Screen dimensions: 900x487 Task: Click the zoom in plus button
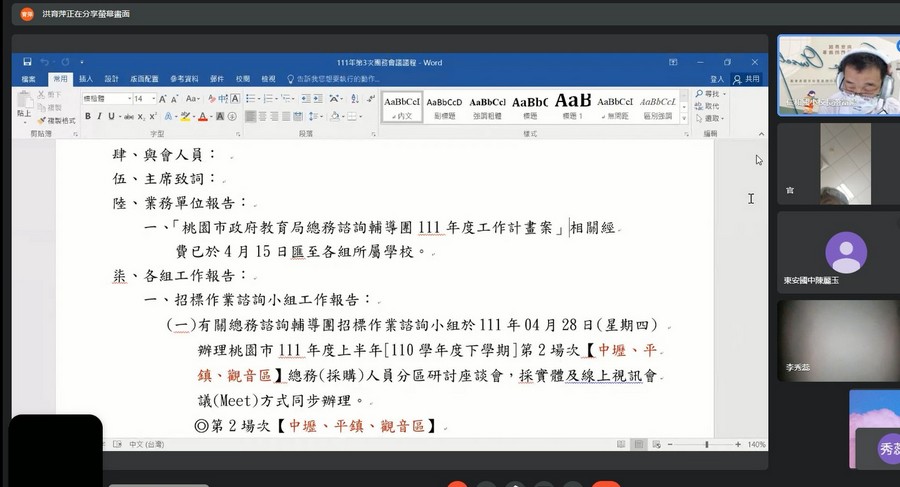click(x=738, y=444)
